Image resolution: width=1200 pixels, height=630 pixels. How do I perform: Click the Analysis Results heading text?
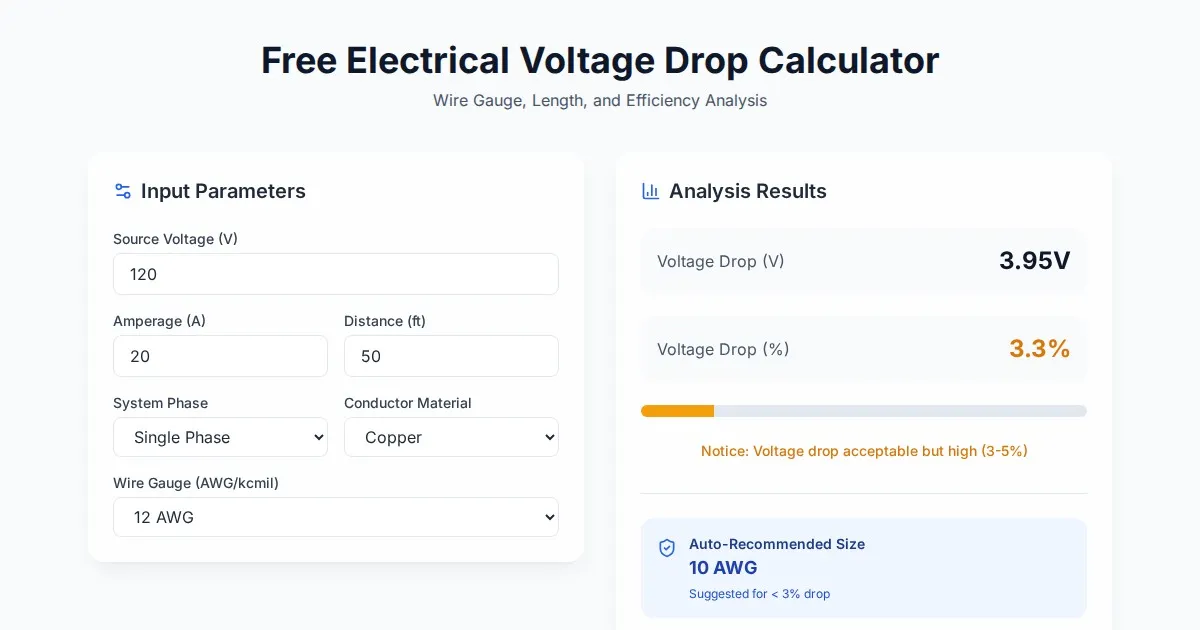pyautogui.click(x=748, y=191)
